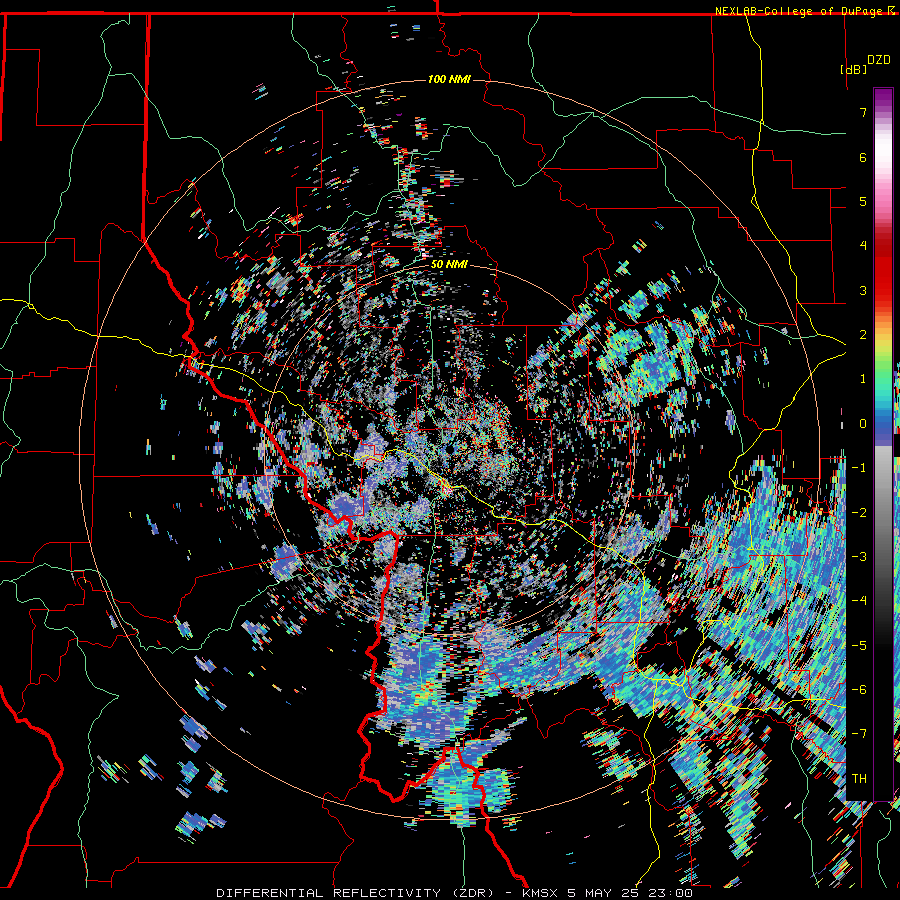This screenshot has height=900, width=900.
Task: Click the 1 value on the color scale
Action: coord(863,379)
